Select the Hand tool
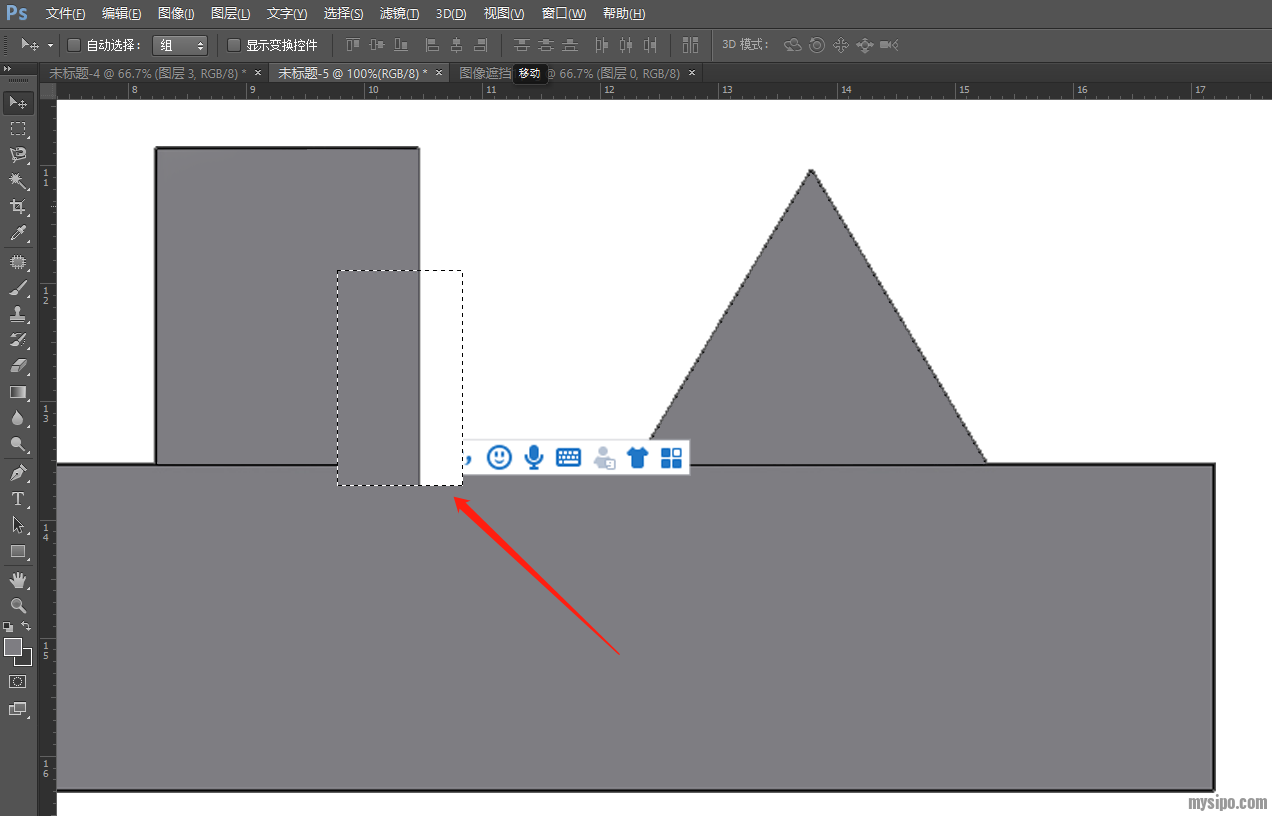This screenshot has width=1272, height=816. pos(18,580)
